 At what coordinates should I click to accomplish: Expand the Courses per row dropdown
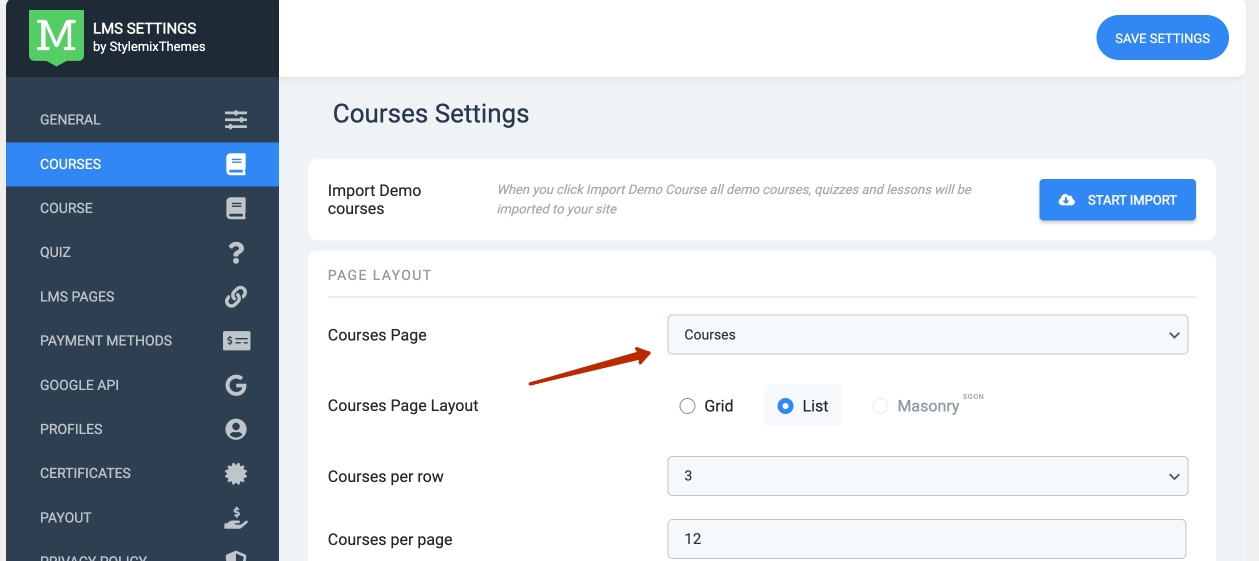[x=927, y=476]
